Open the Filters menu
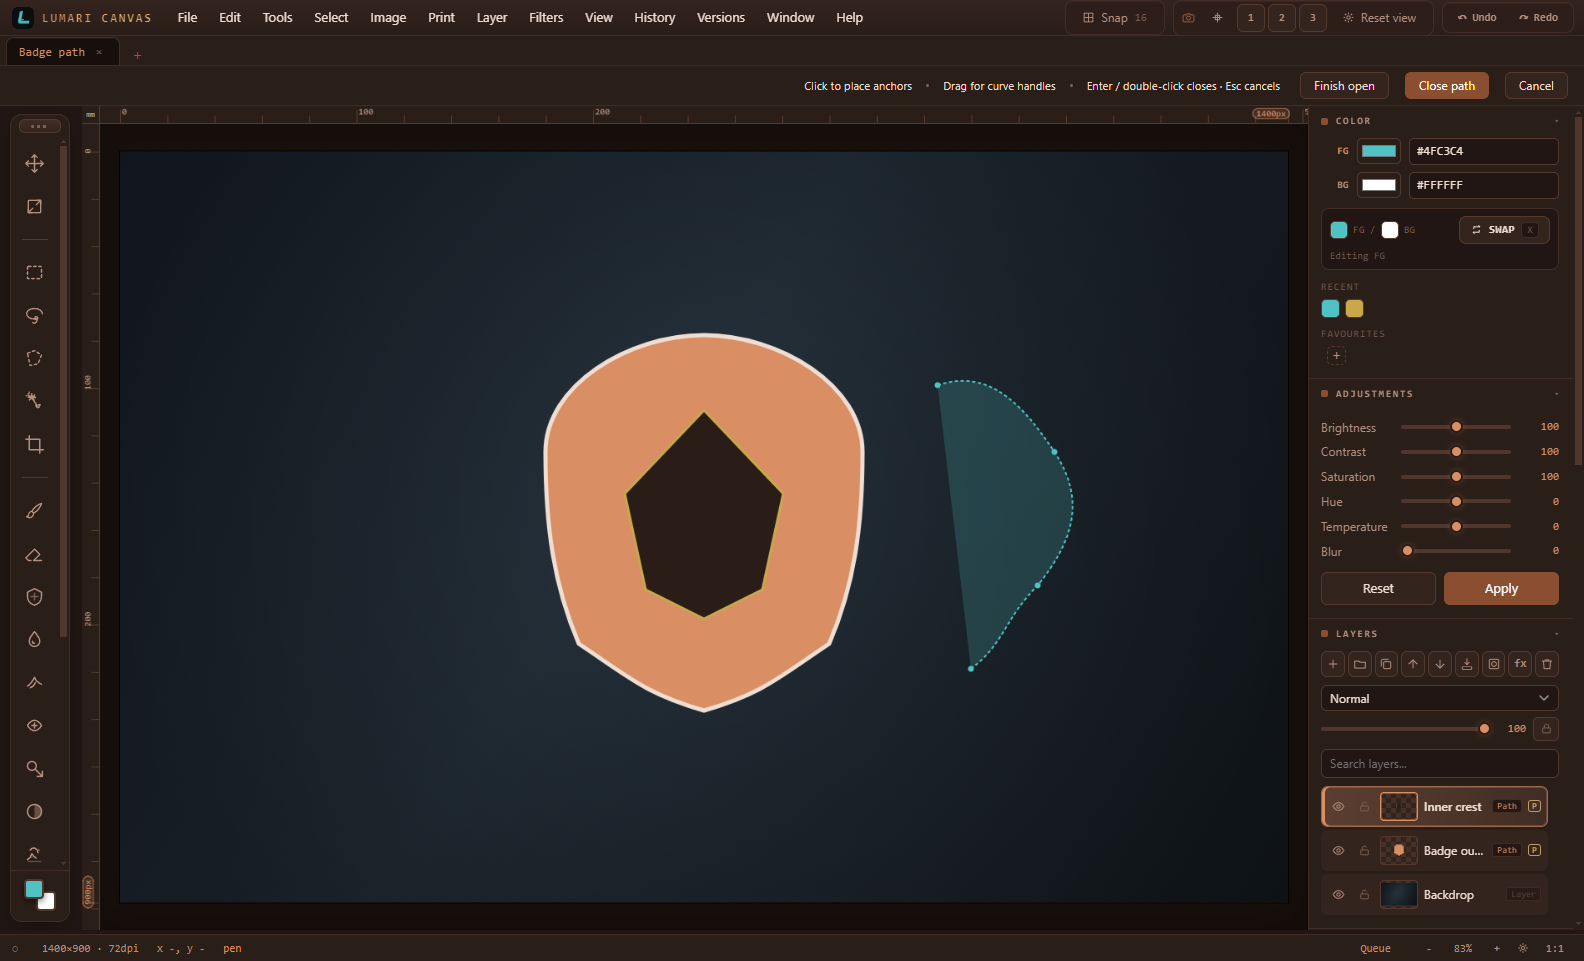Screen dimensions: 1584x961 (546, 18)
